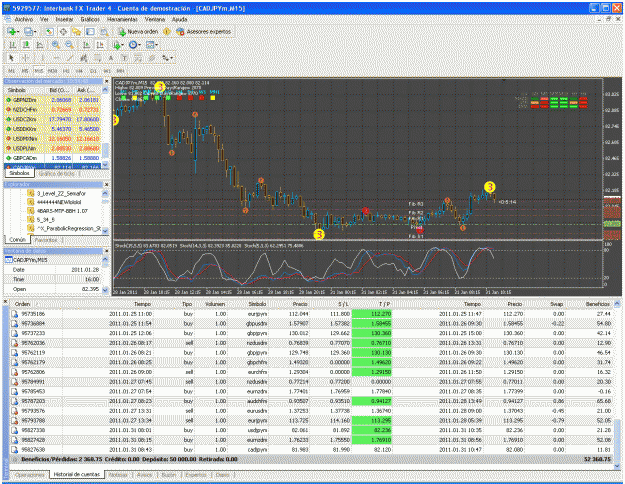Click the zoom in magnifier
This screenshot has width=625, height=484.
coord(56,45)
